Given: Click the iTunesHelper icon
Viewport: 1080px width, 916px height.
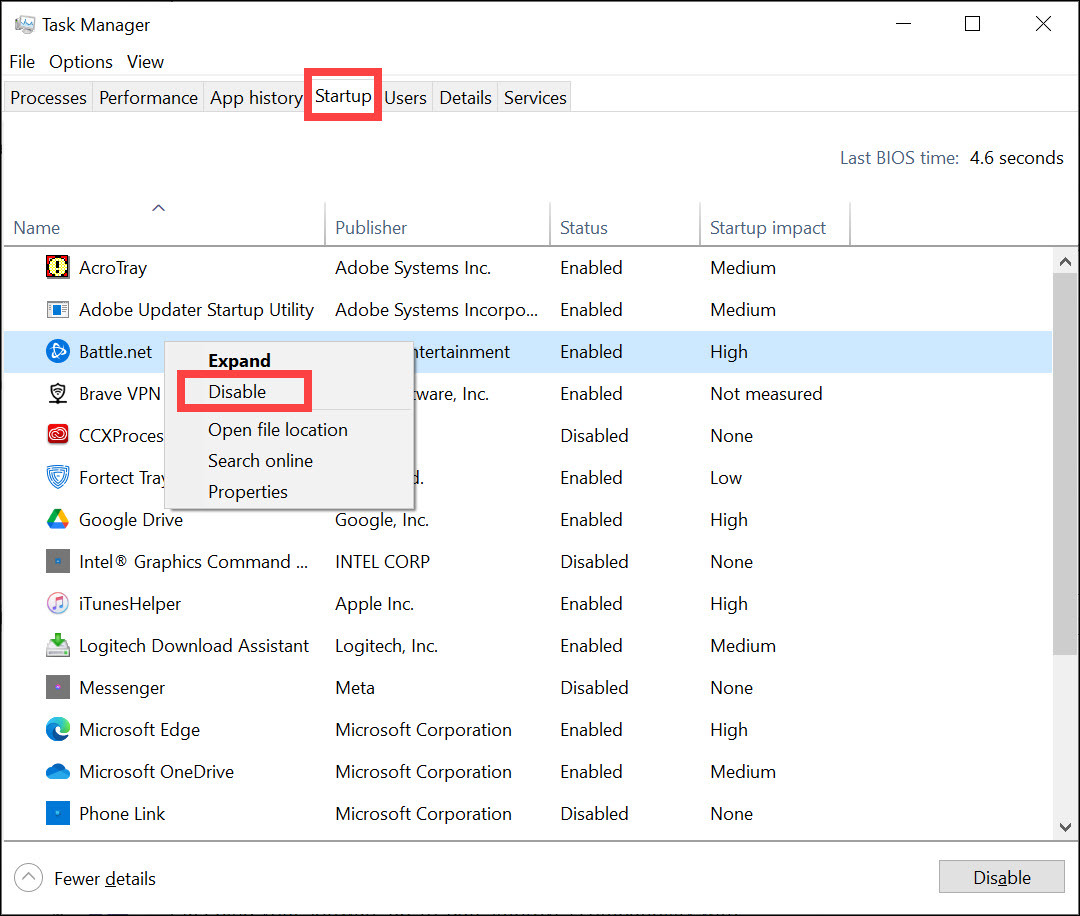Looking at the screenshot, I should [57, 603].
